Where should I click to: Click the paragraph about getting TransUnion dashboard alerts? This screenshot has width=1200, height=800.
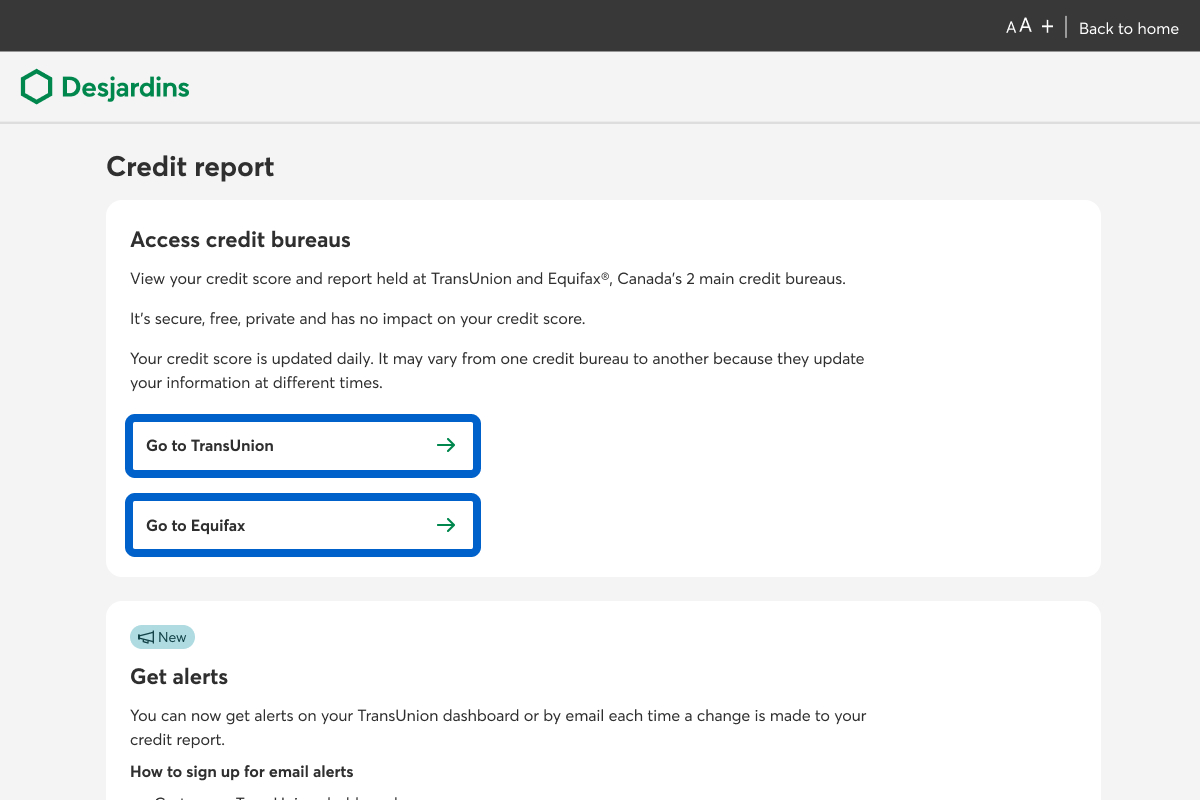[x=497, y=727]
